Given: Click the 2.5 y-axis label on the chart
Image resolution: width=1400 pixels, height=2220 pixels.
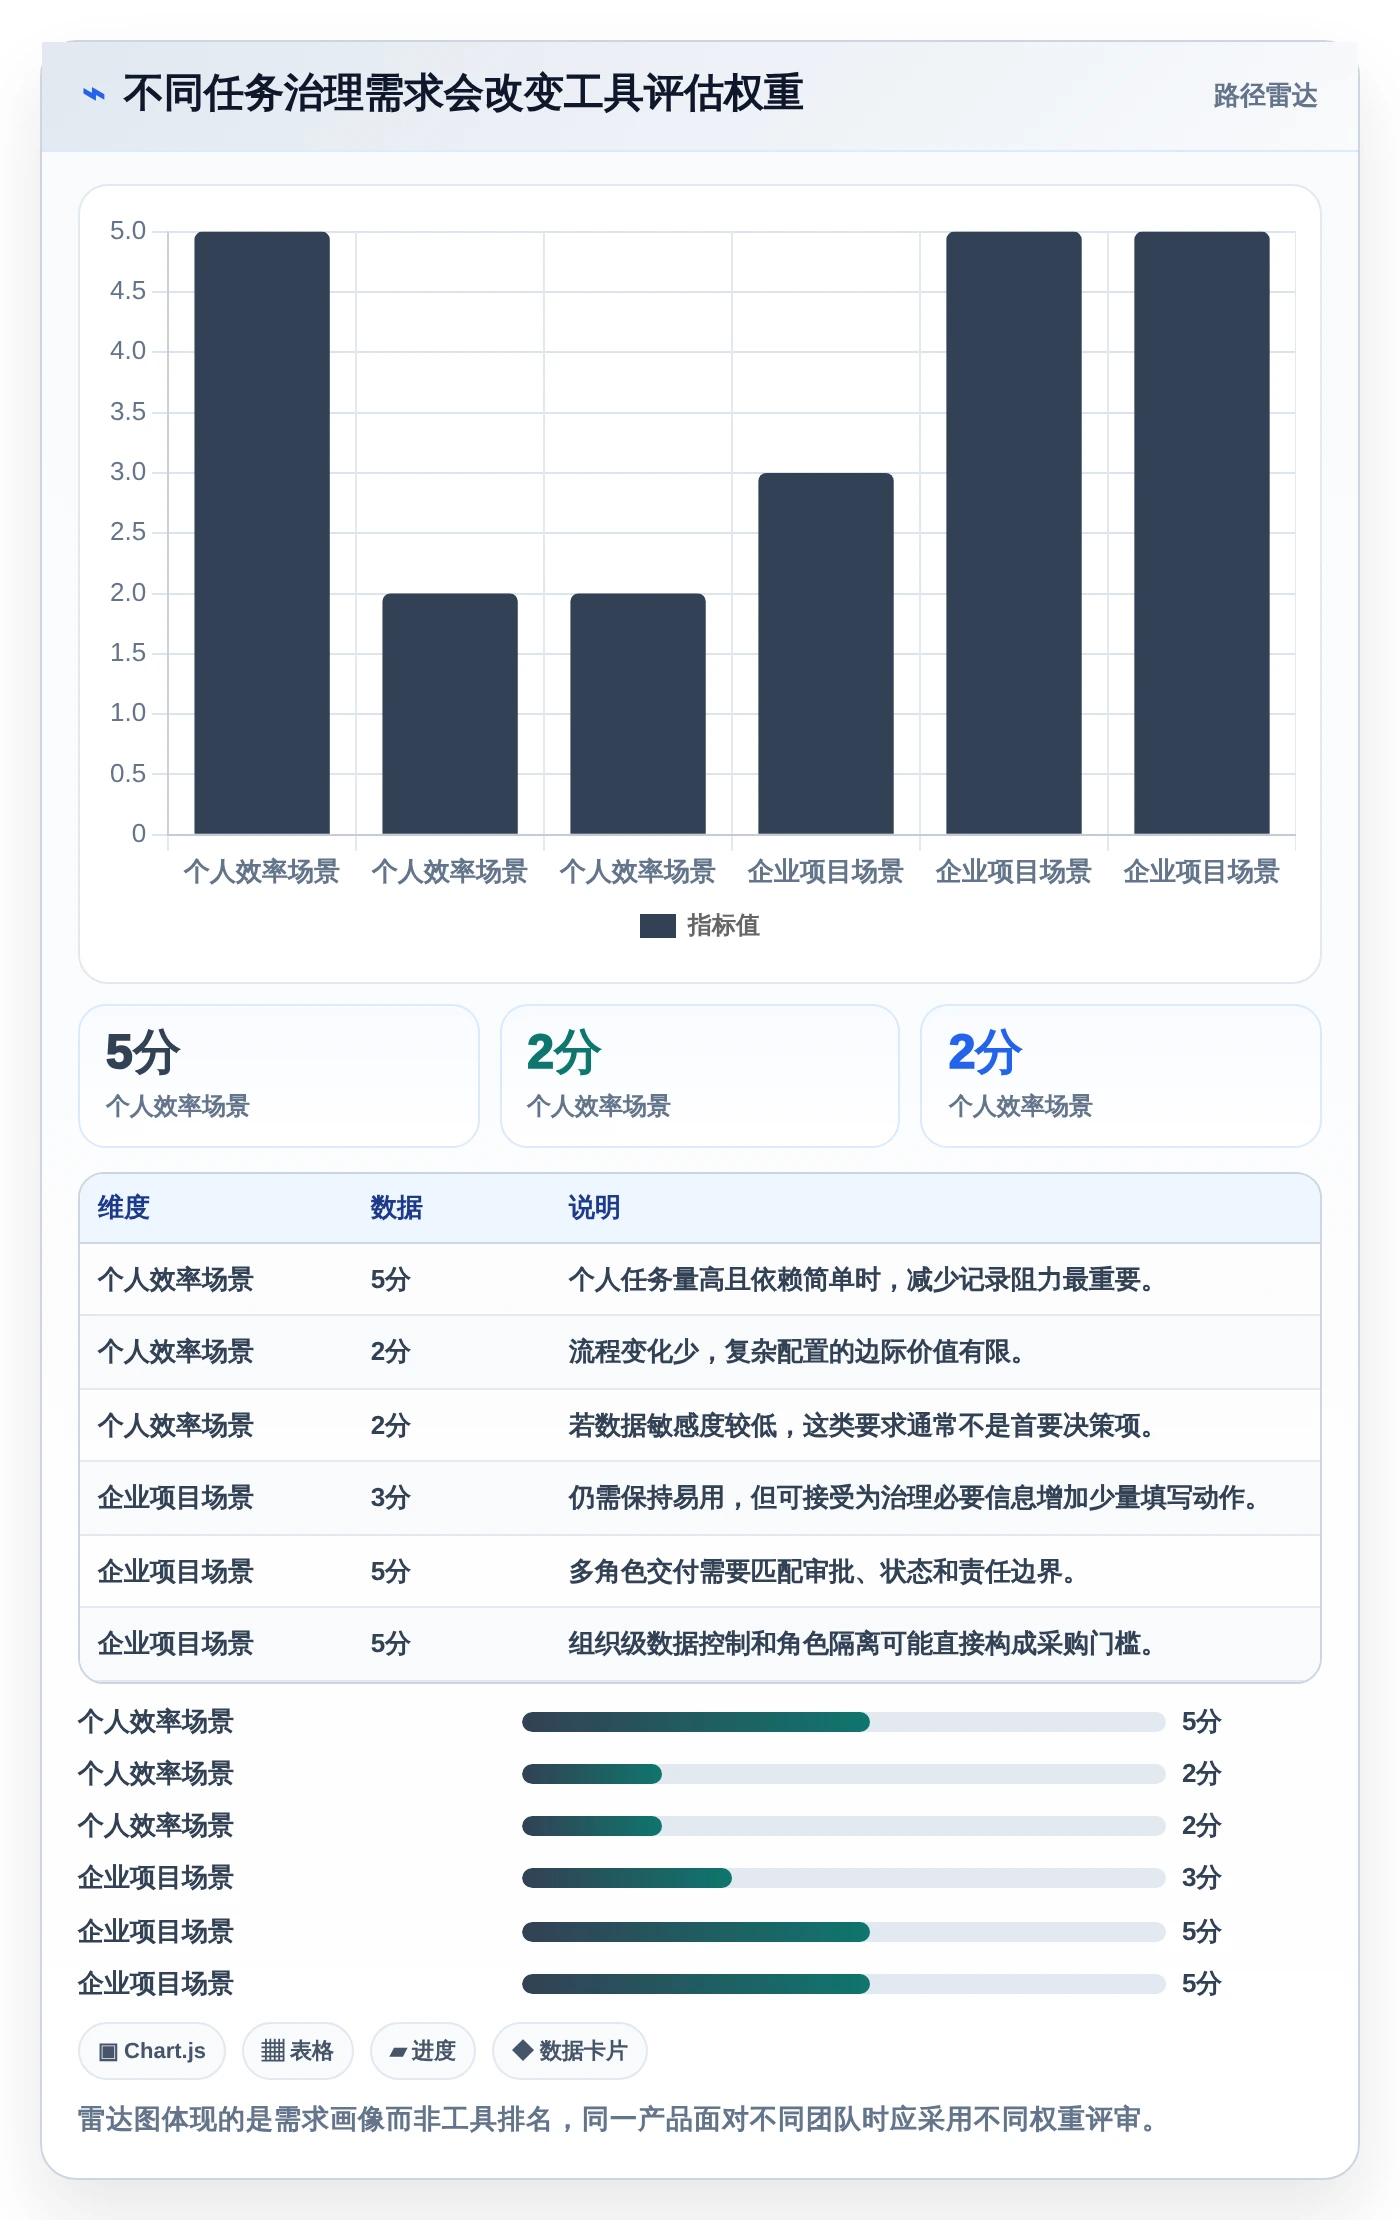Looking at the screenshot, I should coord(128,532).
